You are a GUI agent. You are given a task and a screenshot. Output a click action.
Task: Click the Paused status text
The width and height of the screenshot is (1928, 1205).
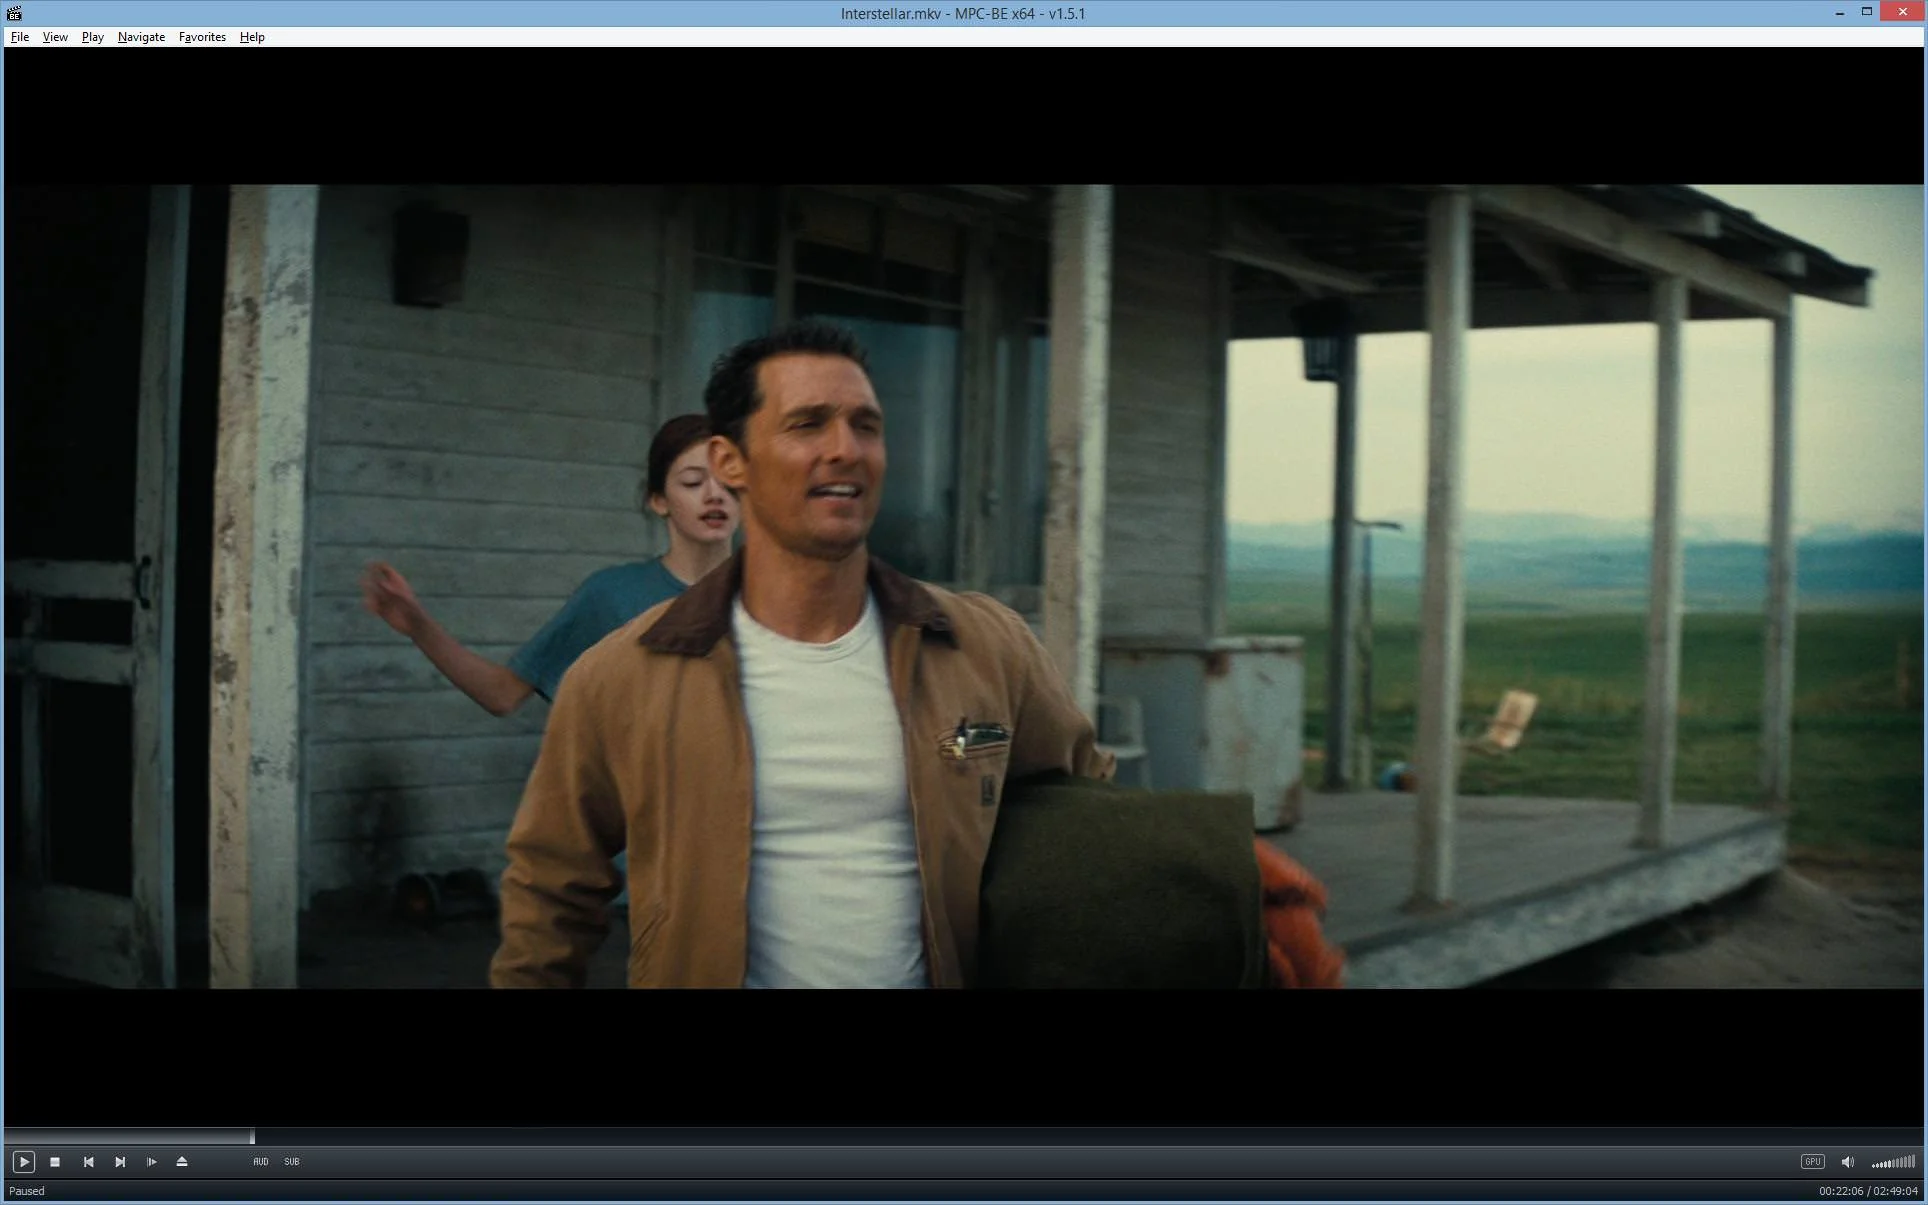coord(27,1191)
